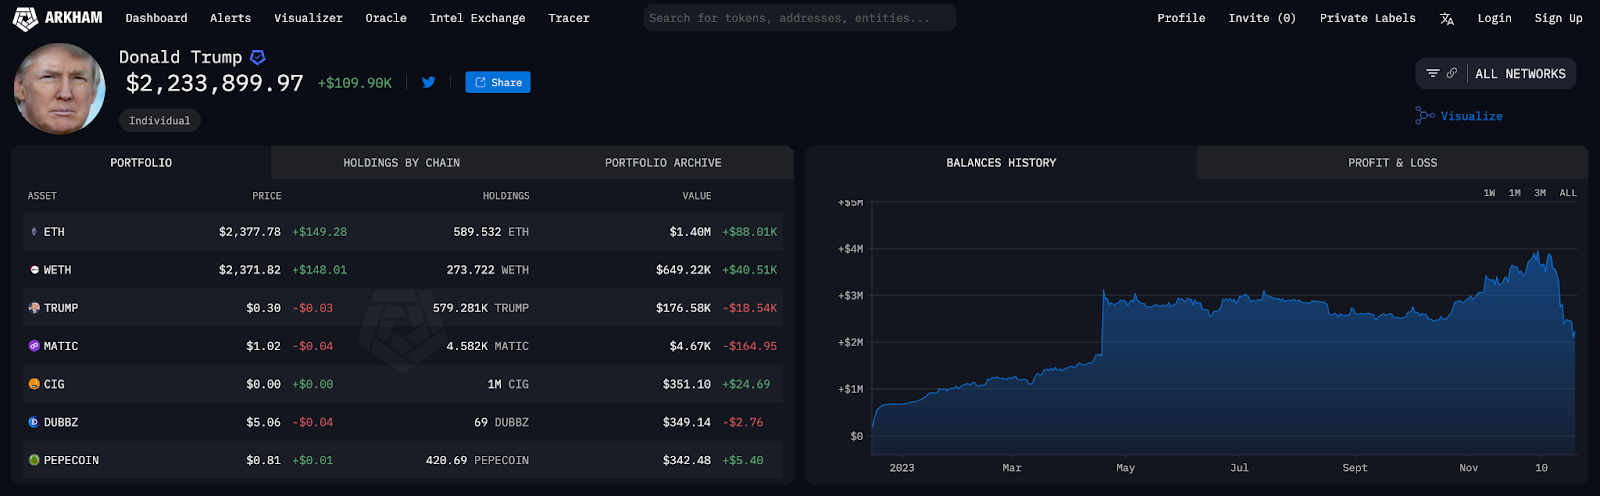
Task: Click the MATIC token icon
Action: (x=34, y=346)
